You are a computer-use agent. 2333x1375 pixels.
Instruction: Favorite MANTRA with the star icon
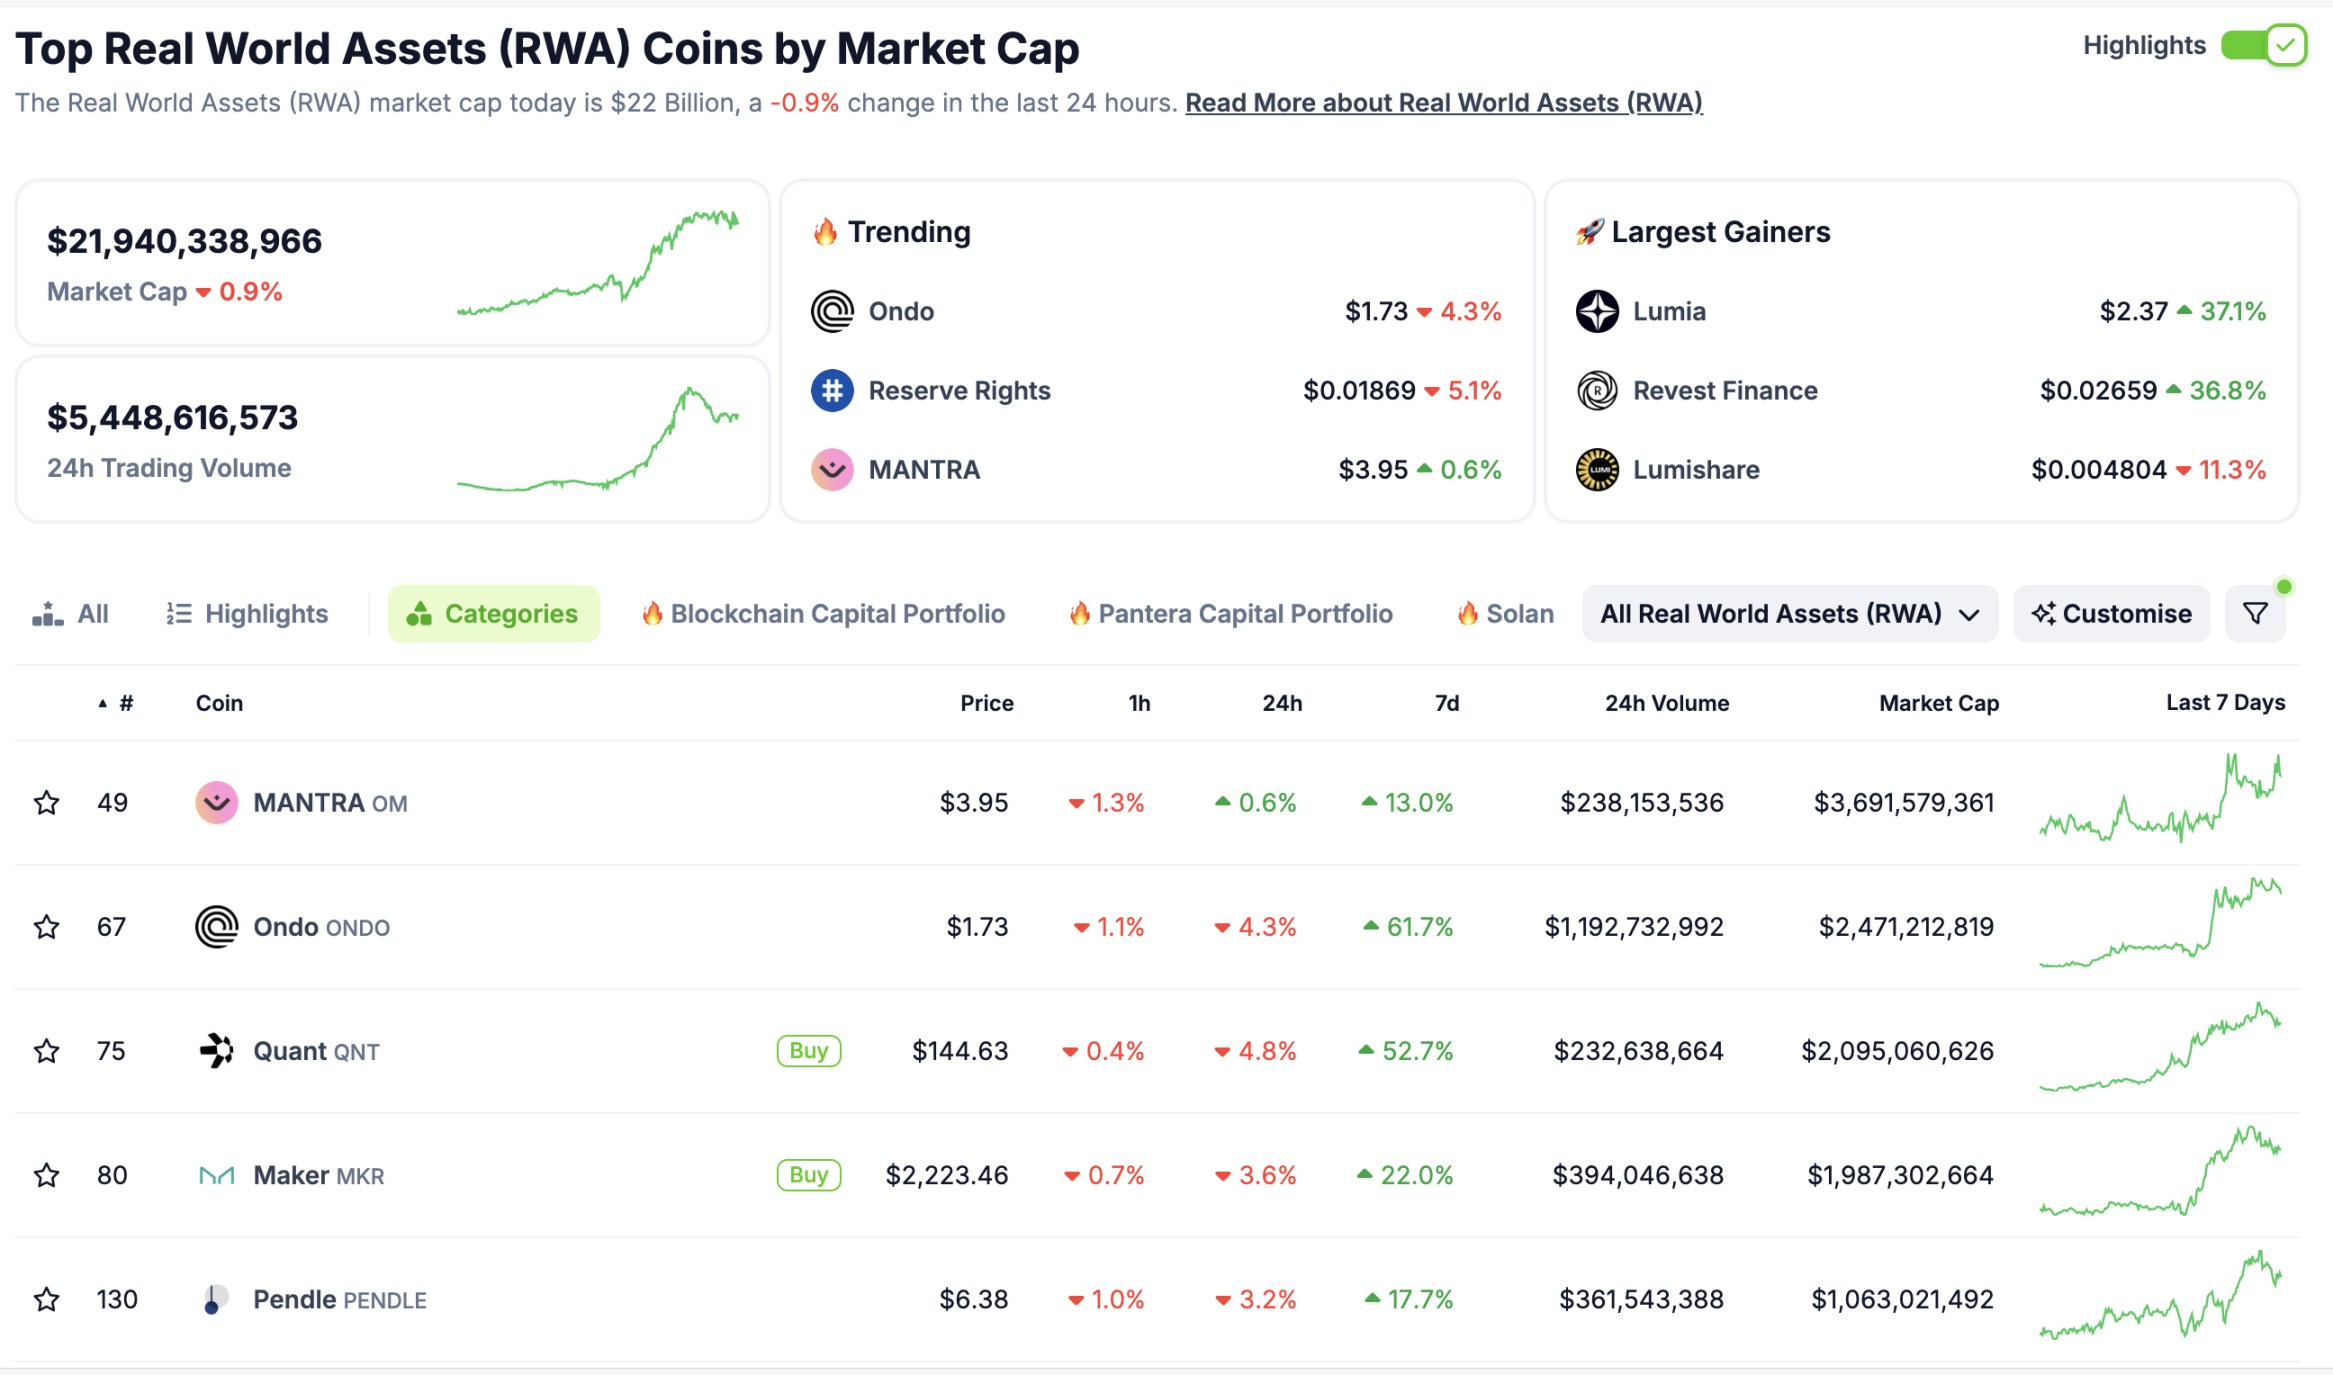47,803
